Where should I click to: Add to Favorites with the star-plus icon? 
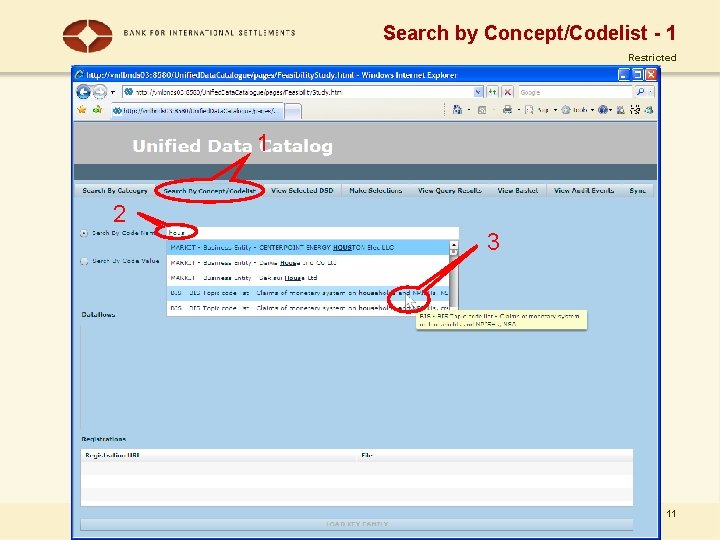[97, 110]
